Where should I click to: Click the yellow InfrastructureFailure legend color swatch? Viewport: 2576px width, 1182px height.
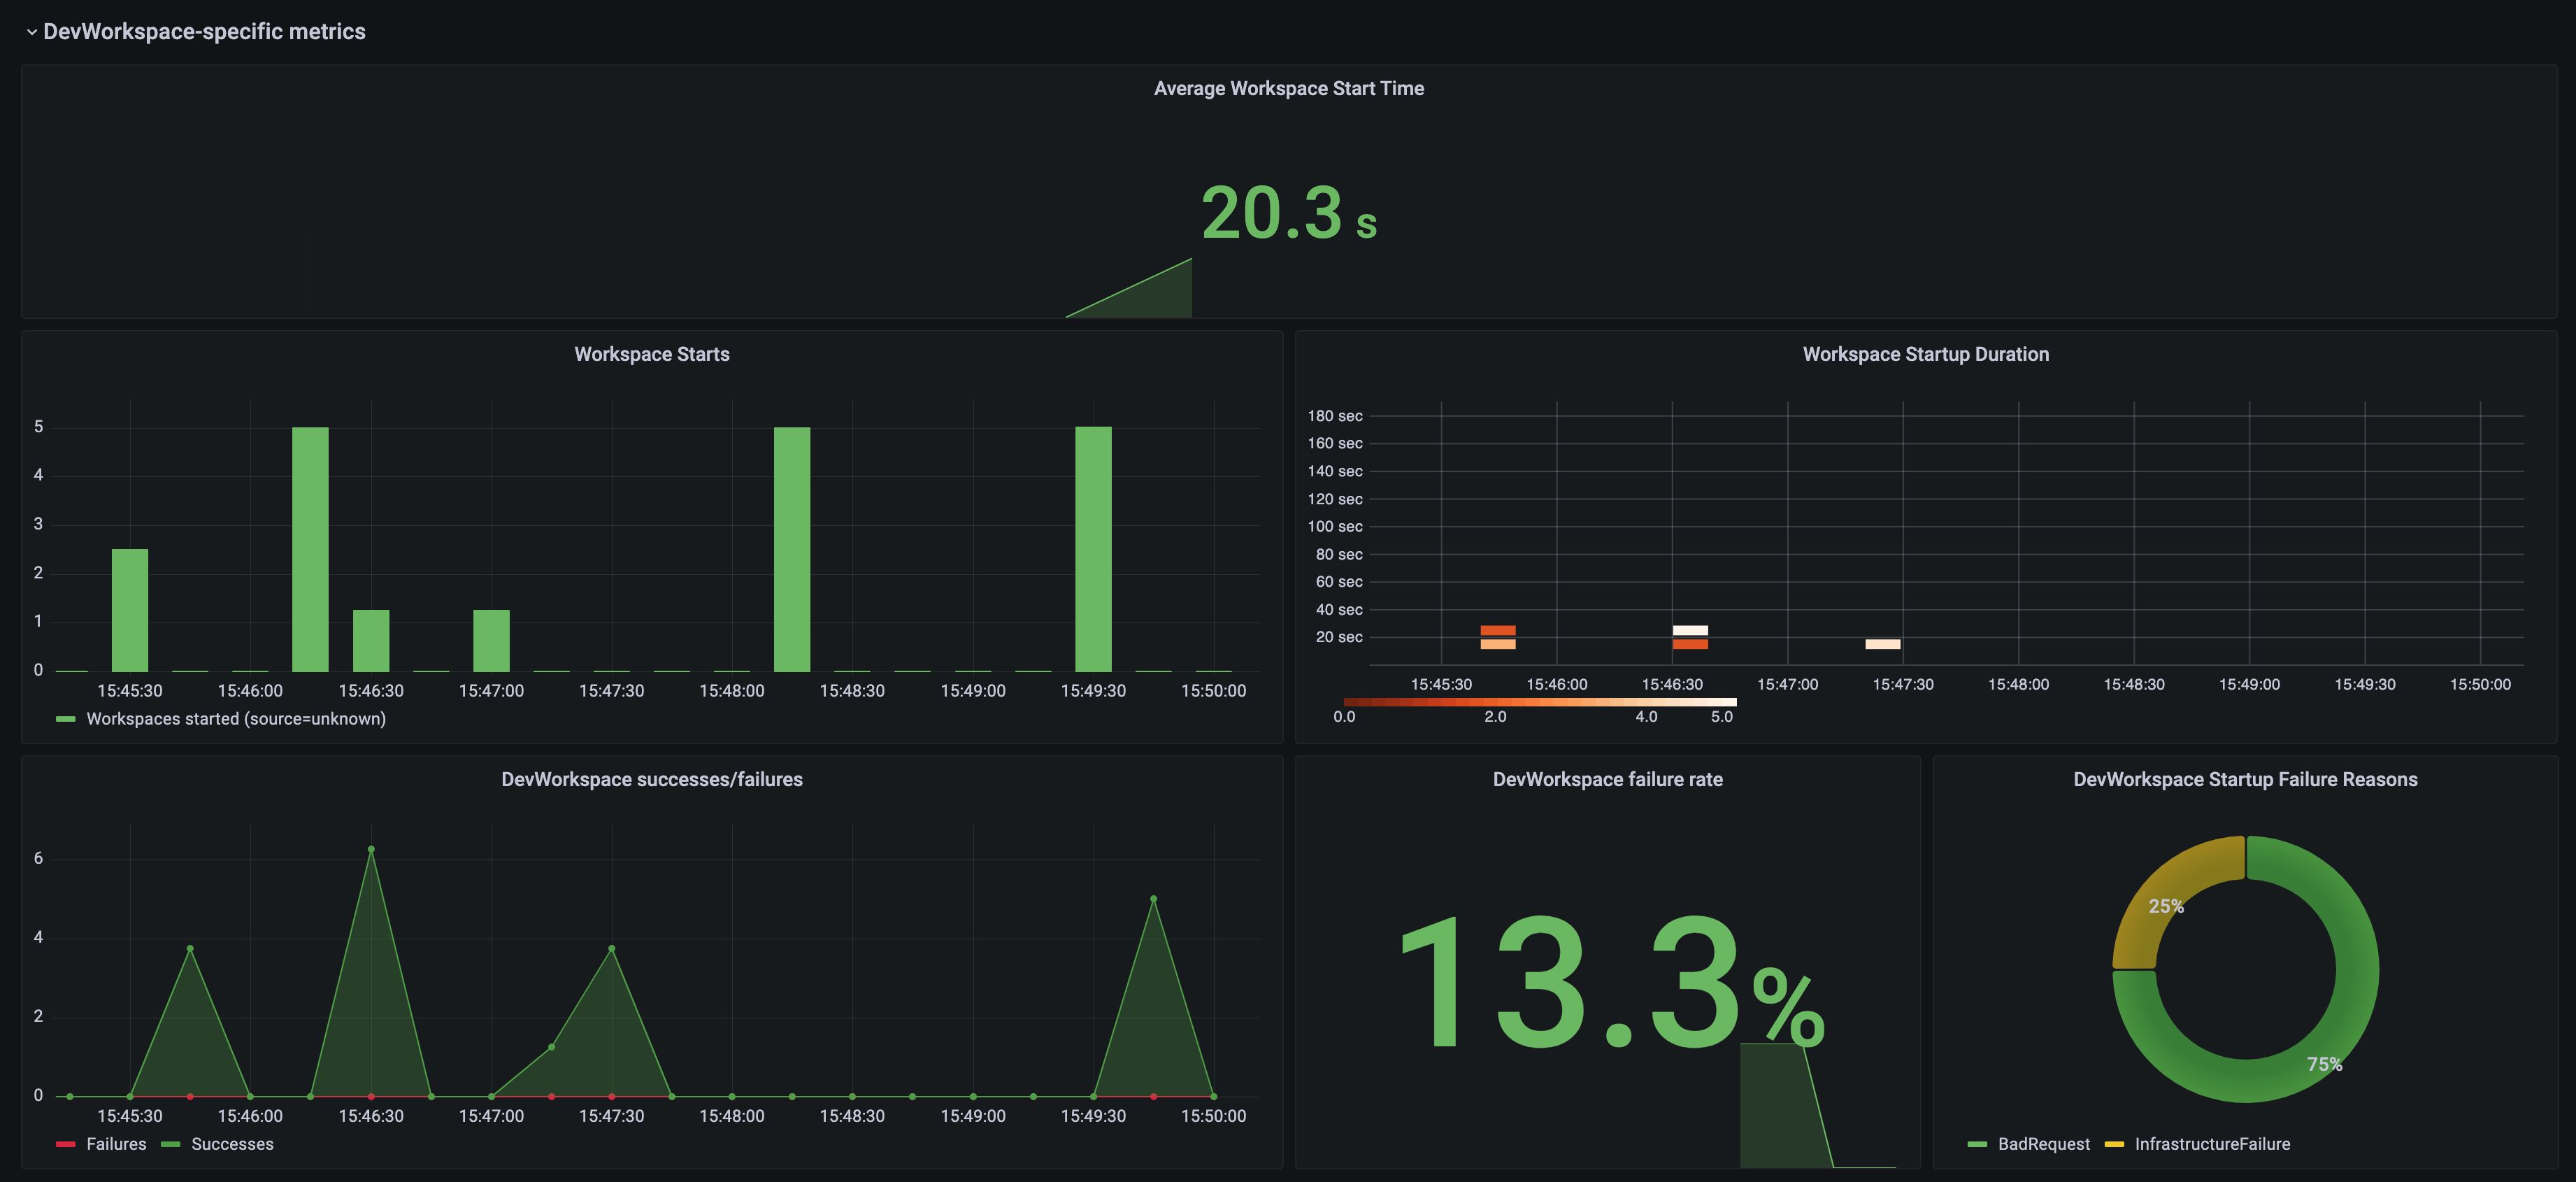[2114, 1144]
